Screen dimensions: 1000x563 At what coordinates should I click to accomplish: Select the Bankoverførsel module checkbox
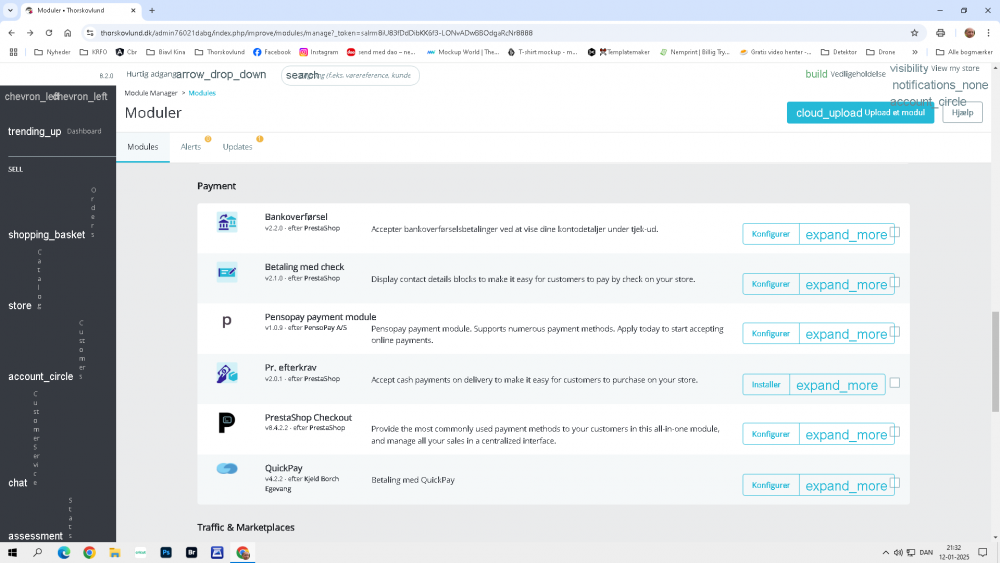(895, 232)
